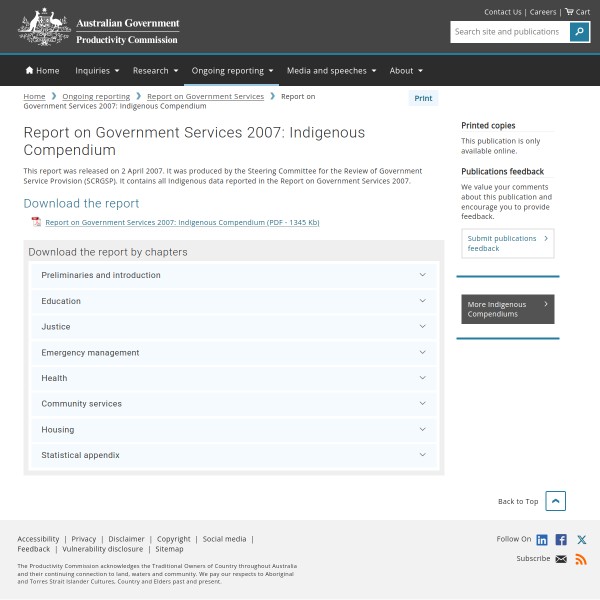The width and height of the screenshot is (600, 600).
Task: Expand the Emergency management chapter section
Action: coord(234,352)
